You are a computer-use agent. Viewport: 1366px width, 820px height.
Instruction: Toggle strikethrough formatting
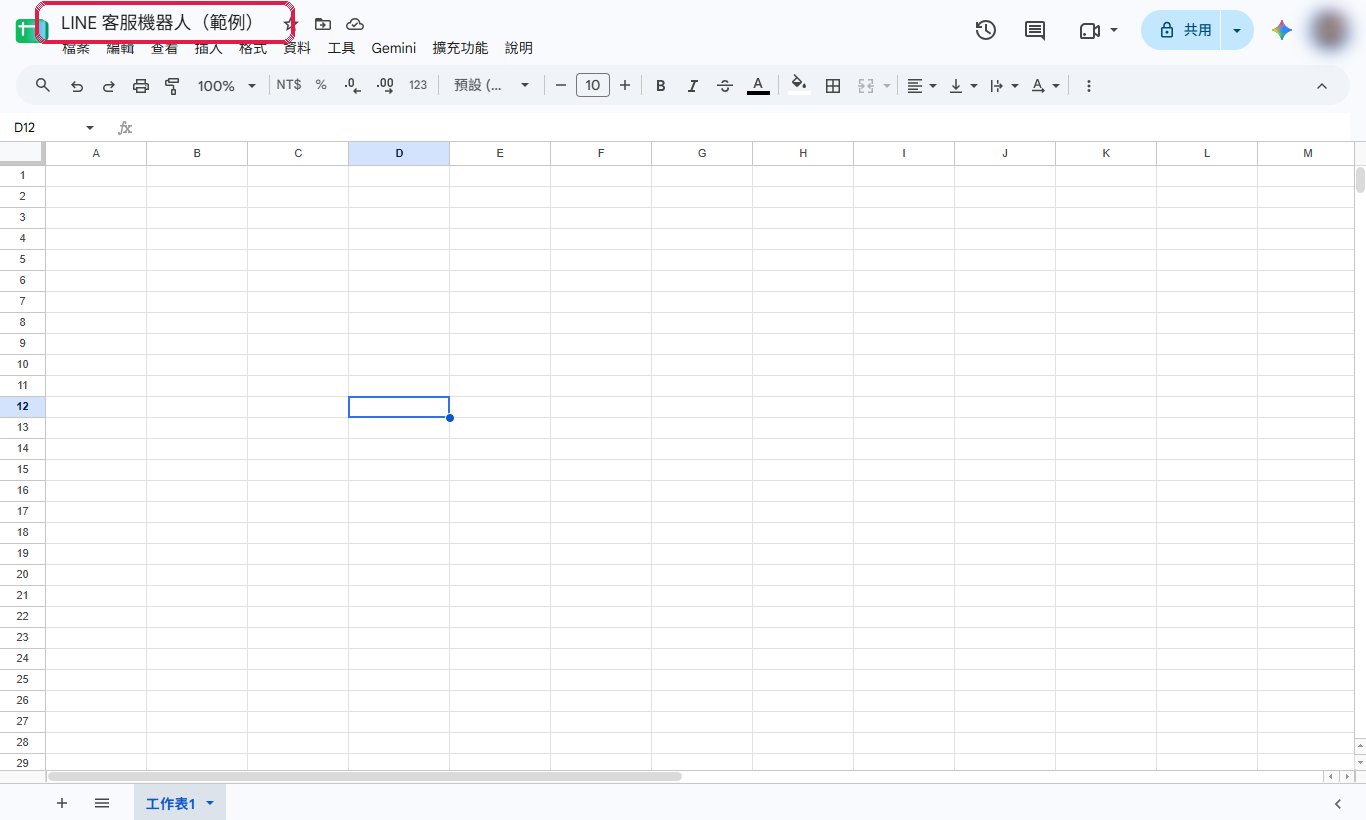pyautogui.click(x=725, y=86)
